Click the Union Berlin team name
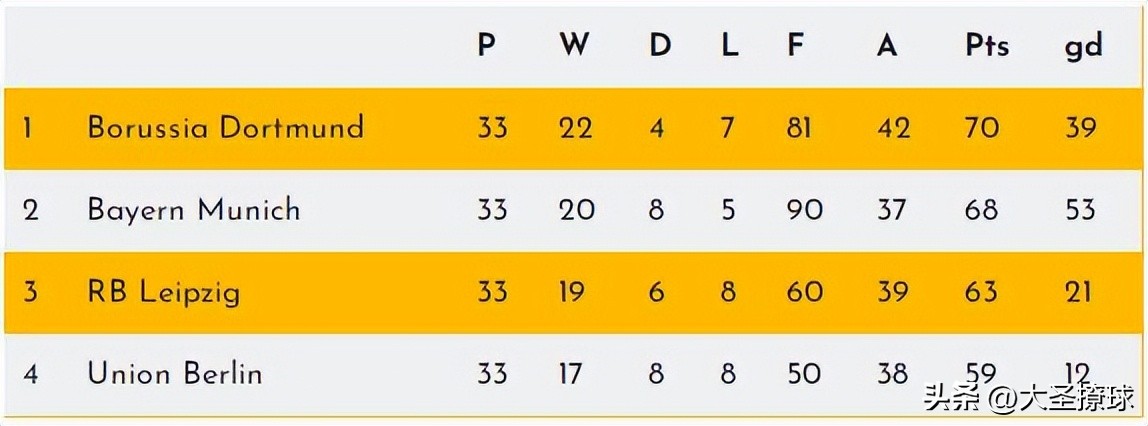1148x426 pixels. pyautogui.click(x=175, y=374)
